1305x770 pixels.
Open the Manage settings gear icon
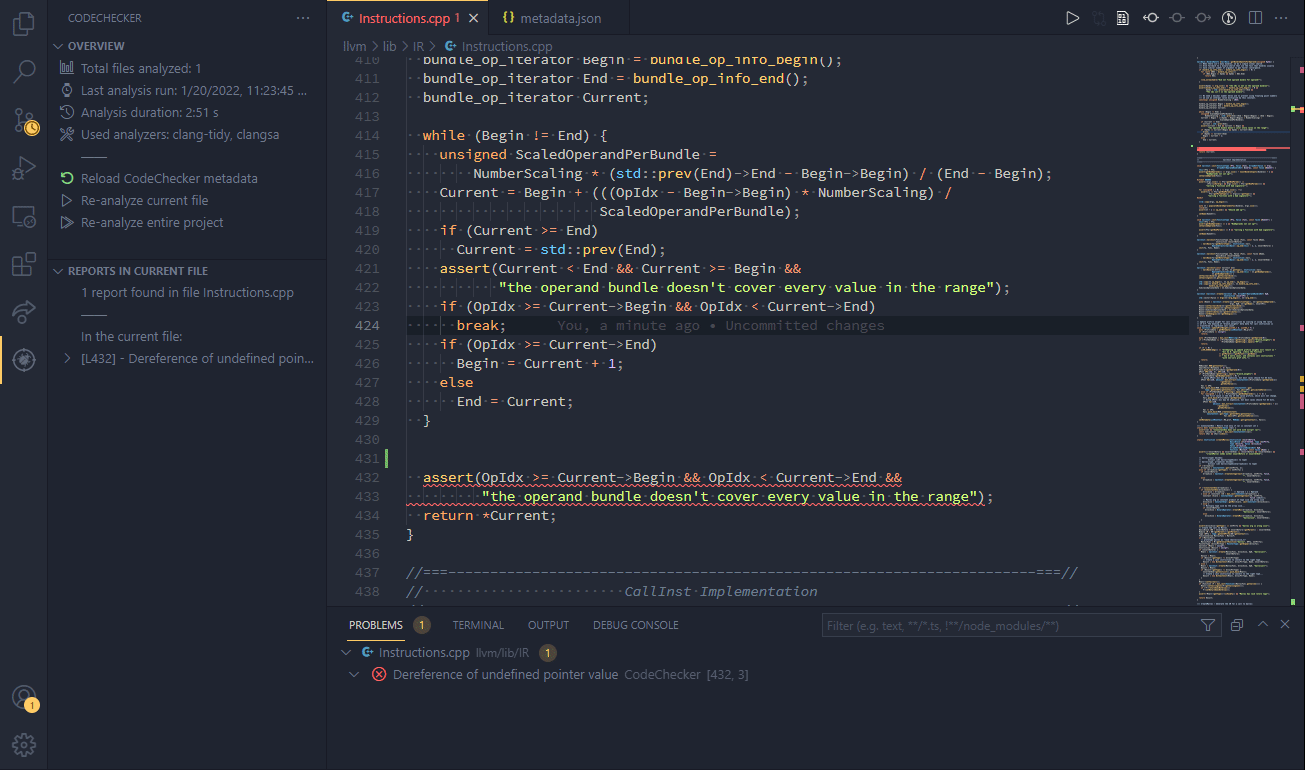pyautogui.click(x=22, y=744)
